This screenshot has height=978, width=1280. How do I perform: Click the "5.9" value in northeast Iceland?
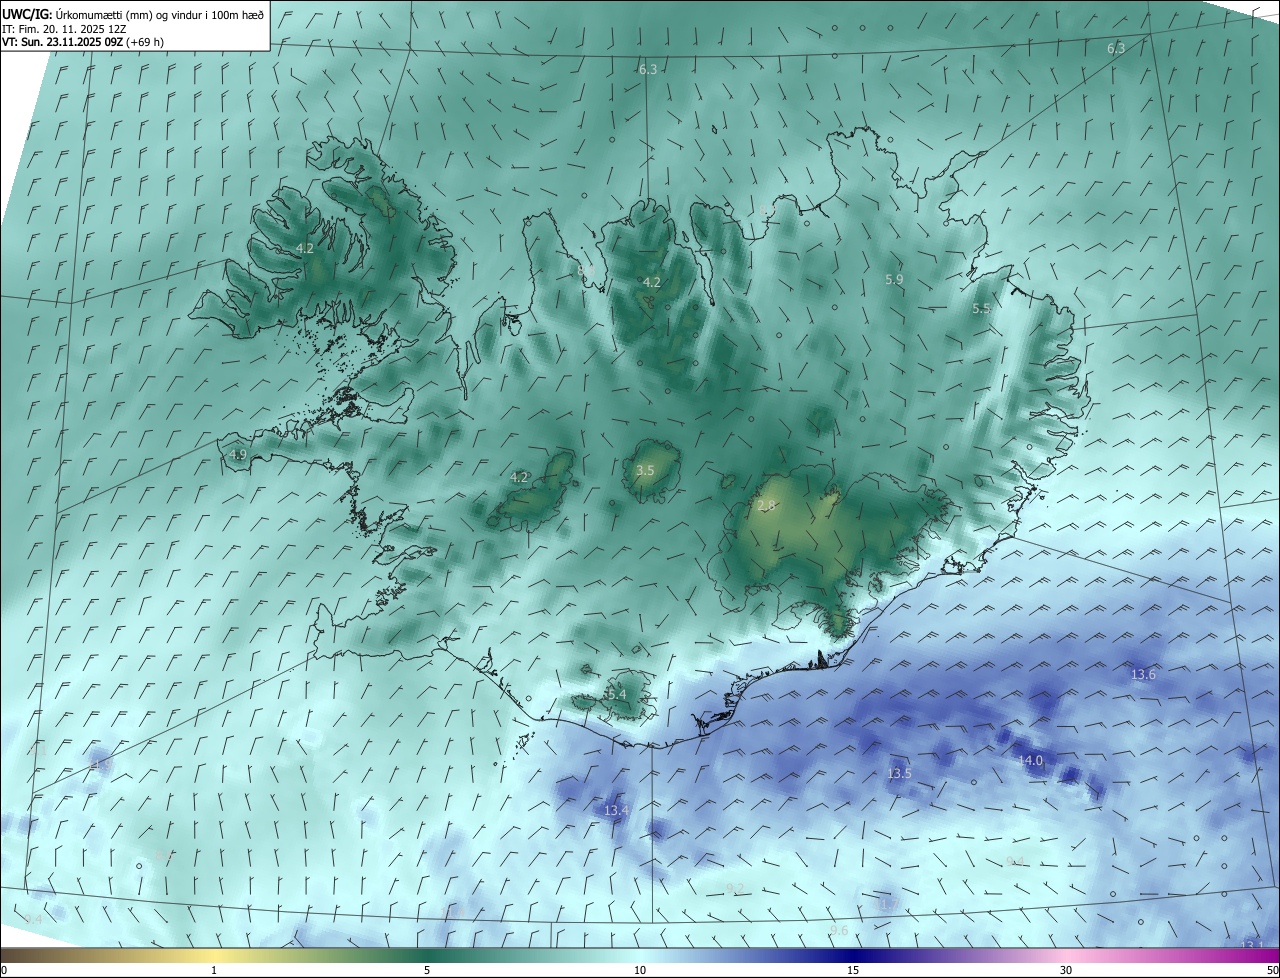click(894, 280)
